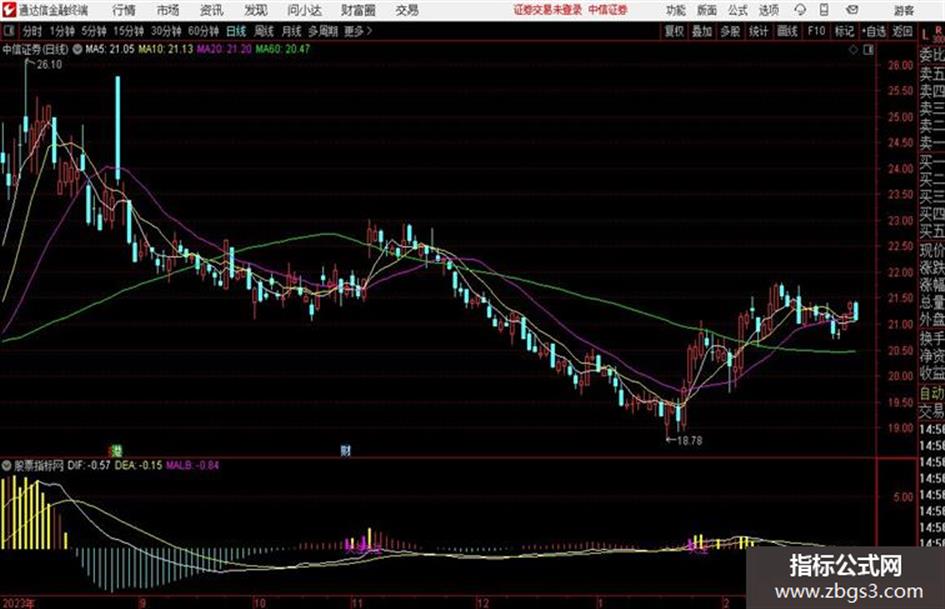Viewport: 945px width, 609px height.
Task: Open the mobile phone icon in title bar
Action: tap(824, 10)
